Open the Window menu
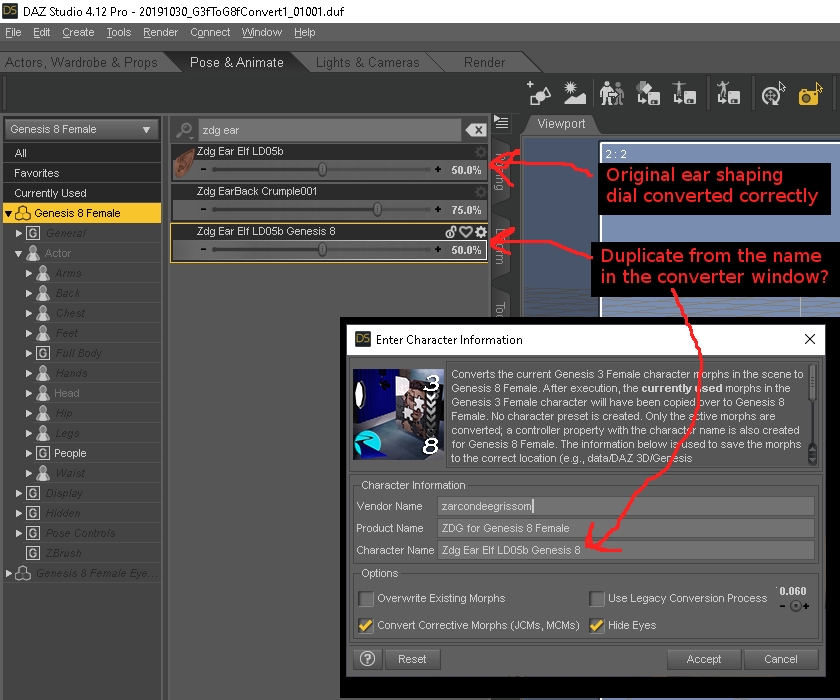The width and height of the screenshot is (840, 700). point(261,32)
